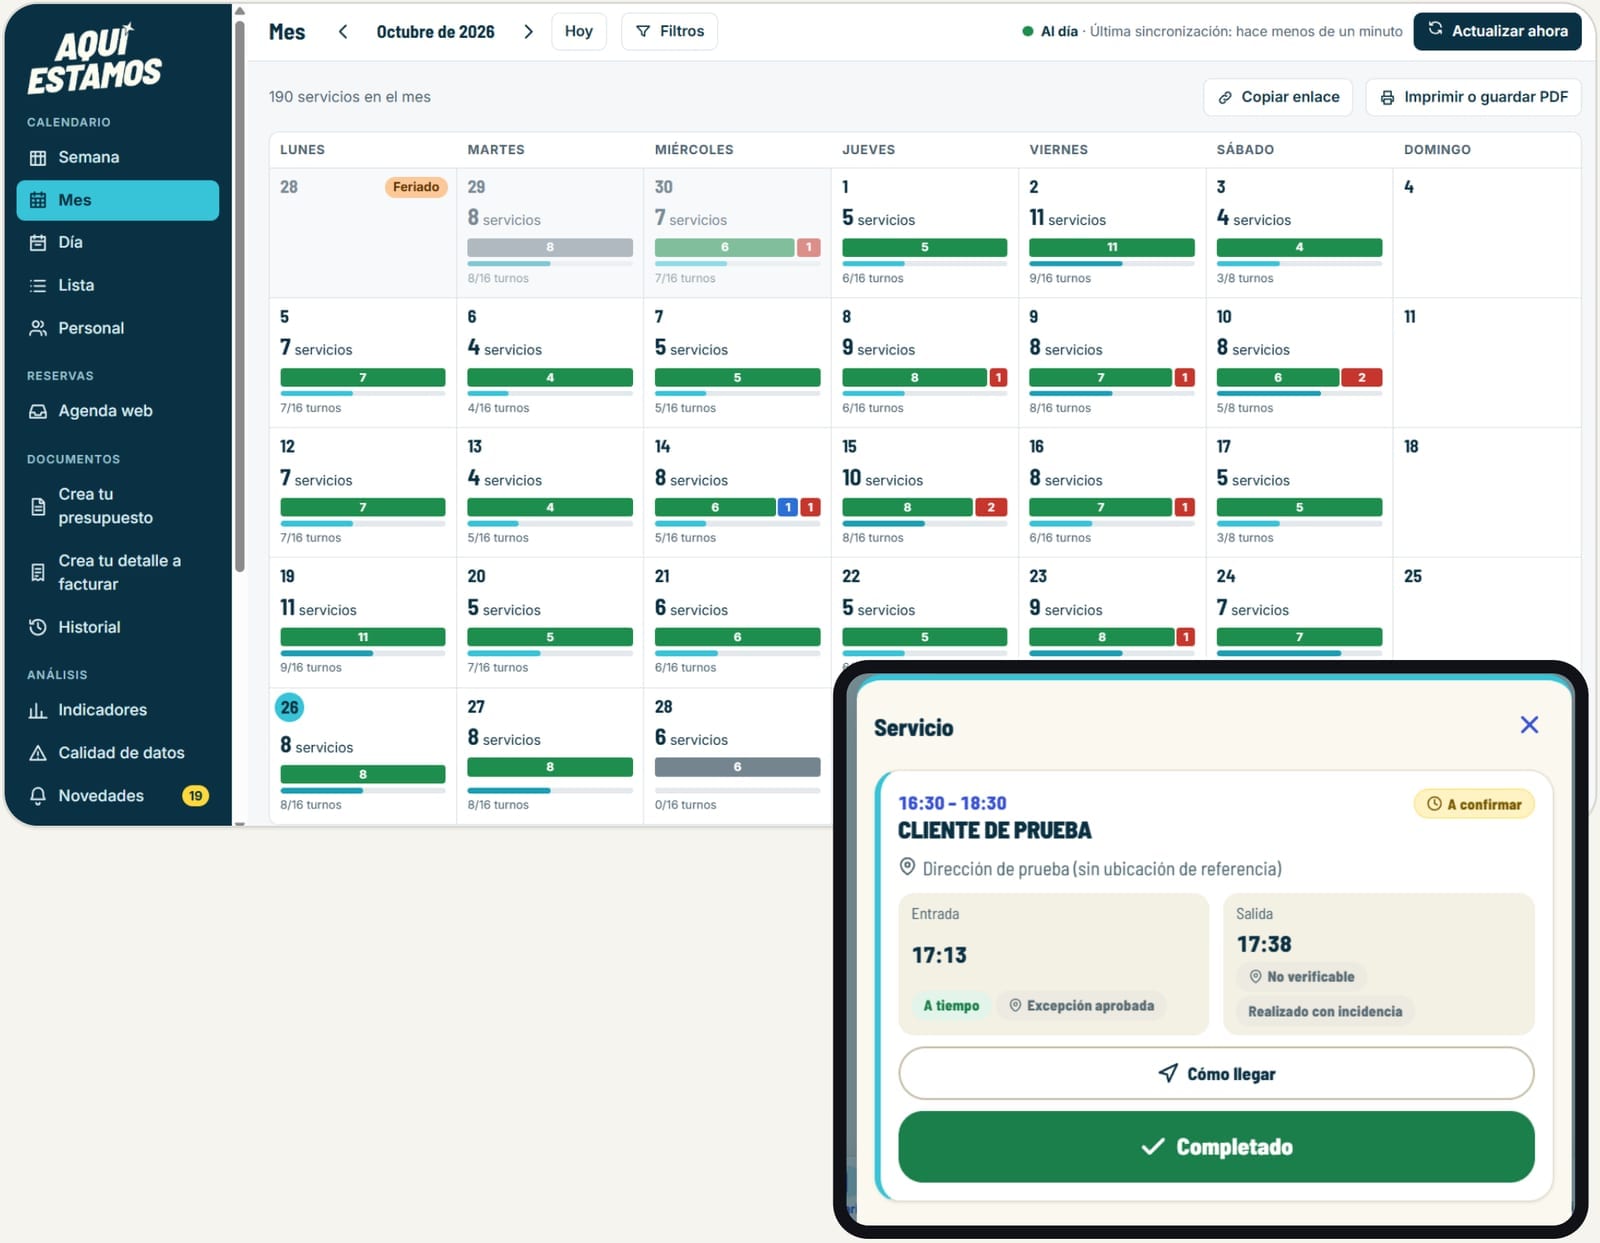1600x1243 pixels.
Task: Click the Novedades bell icon
Action: point(38,796)
